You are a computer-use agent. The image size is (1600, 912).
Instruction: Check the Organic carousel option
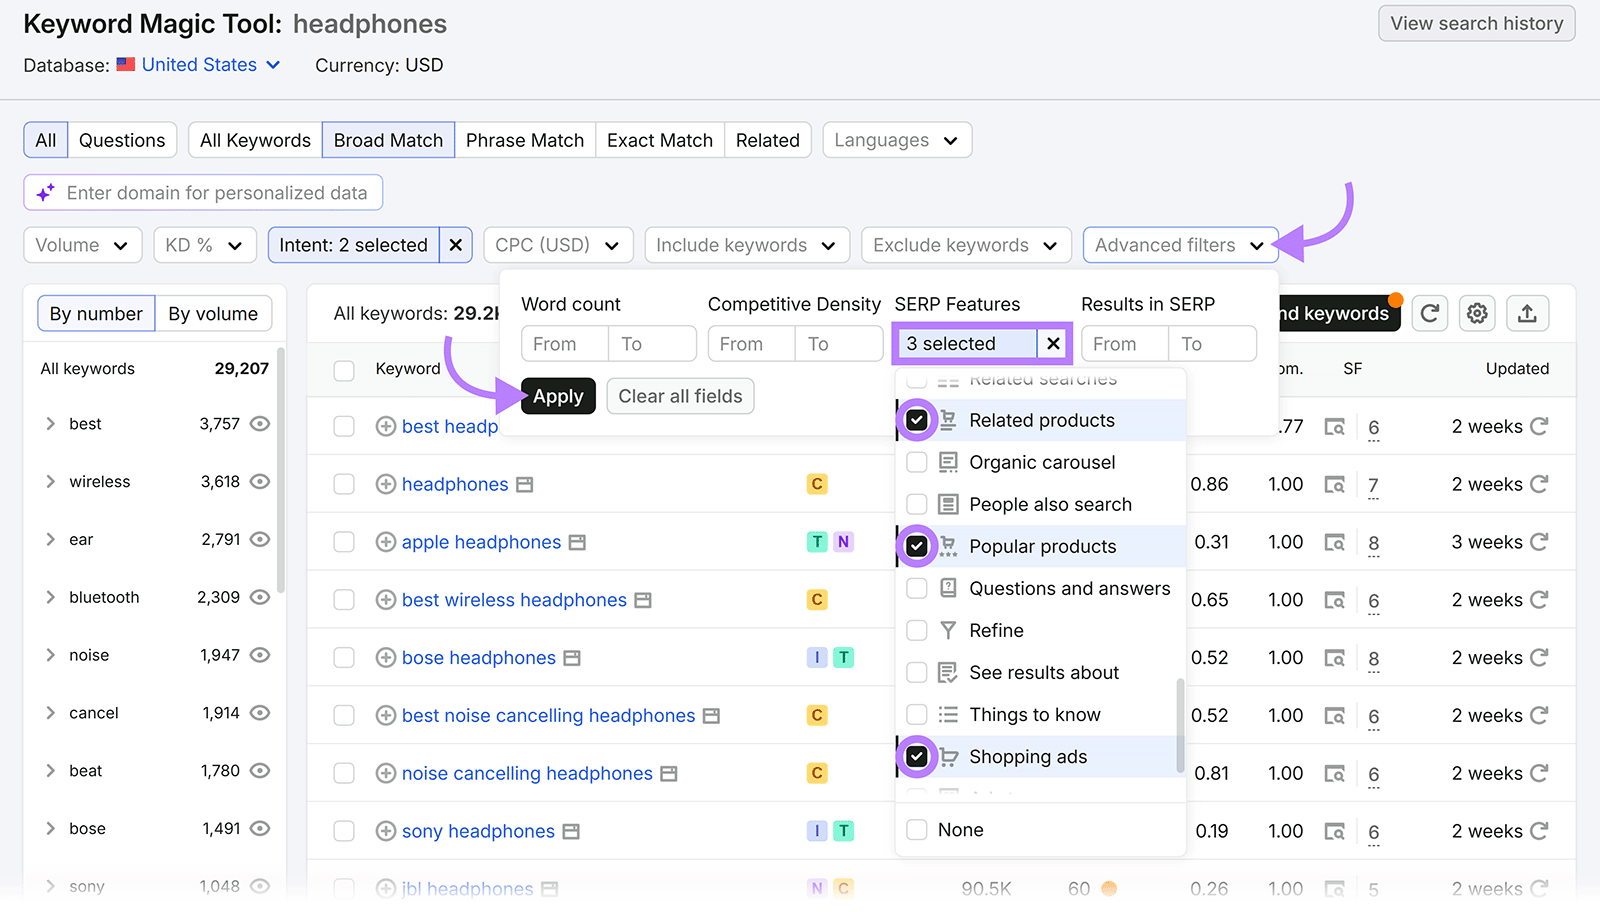916,462
